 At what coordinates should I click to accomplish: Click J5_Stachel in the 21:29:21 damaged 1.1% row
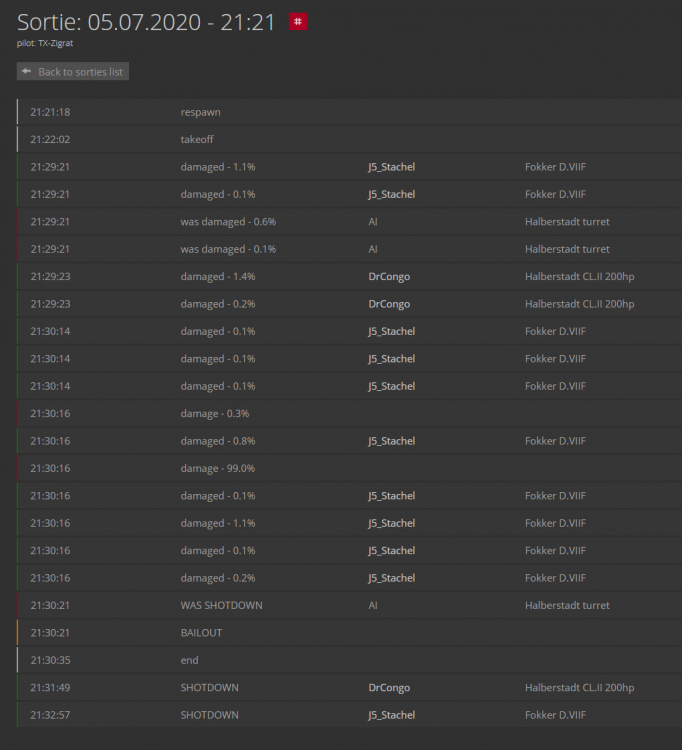391,167
